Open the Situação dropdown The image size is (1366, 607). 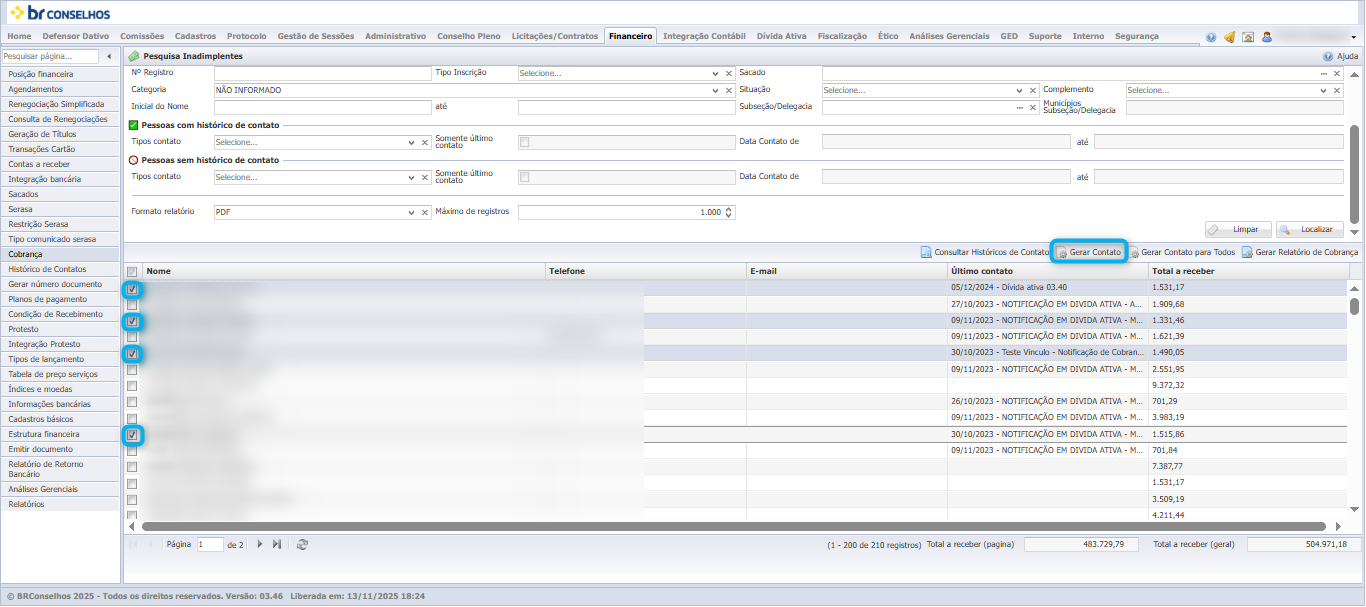click(1020, 90)
